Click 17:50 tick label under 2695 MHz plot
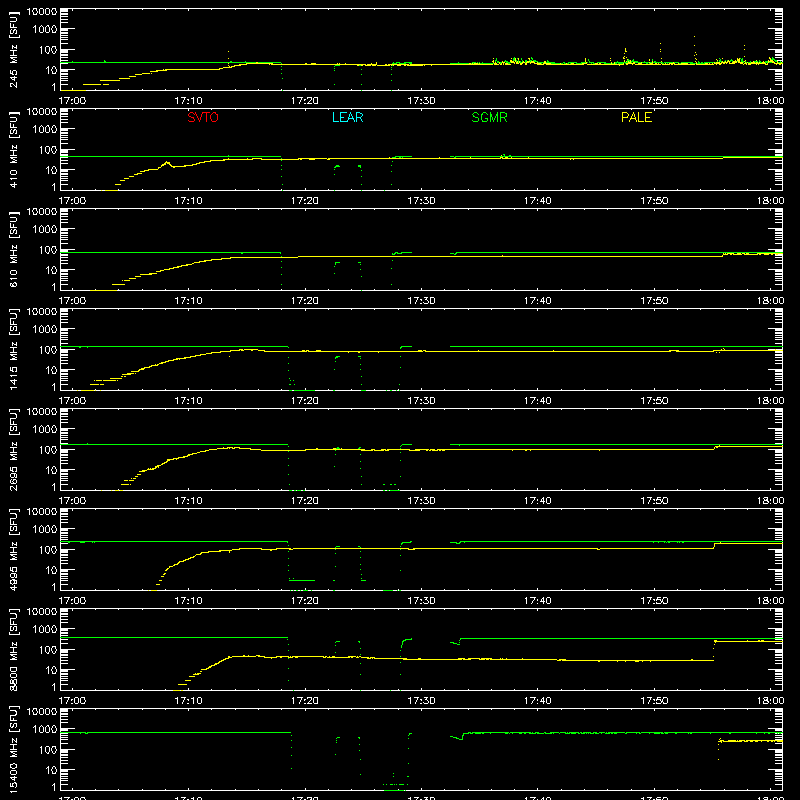800x800 pixels. coord(654,501)
